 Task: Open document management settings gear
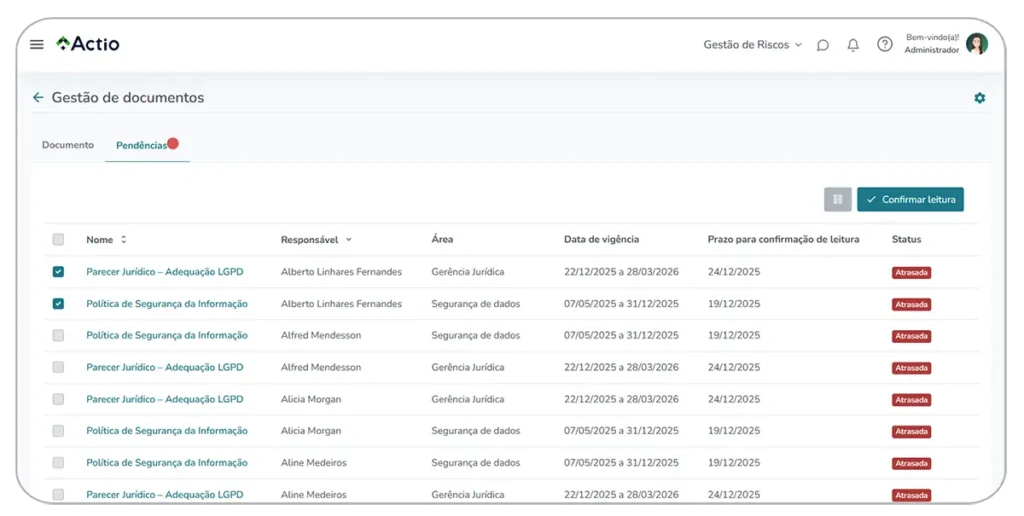coord(979,98)
